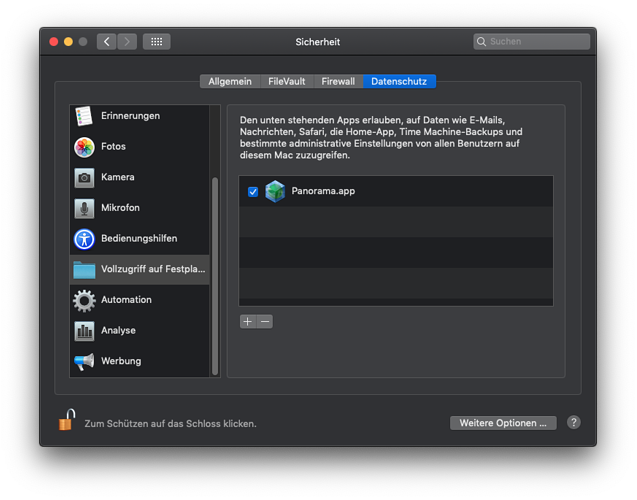Close the Sicherheit window

54,41
